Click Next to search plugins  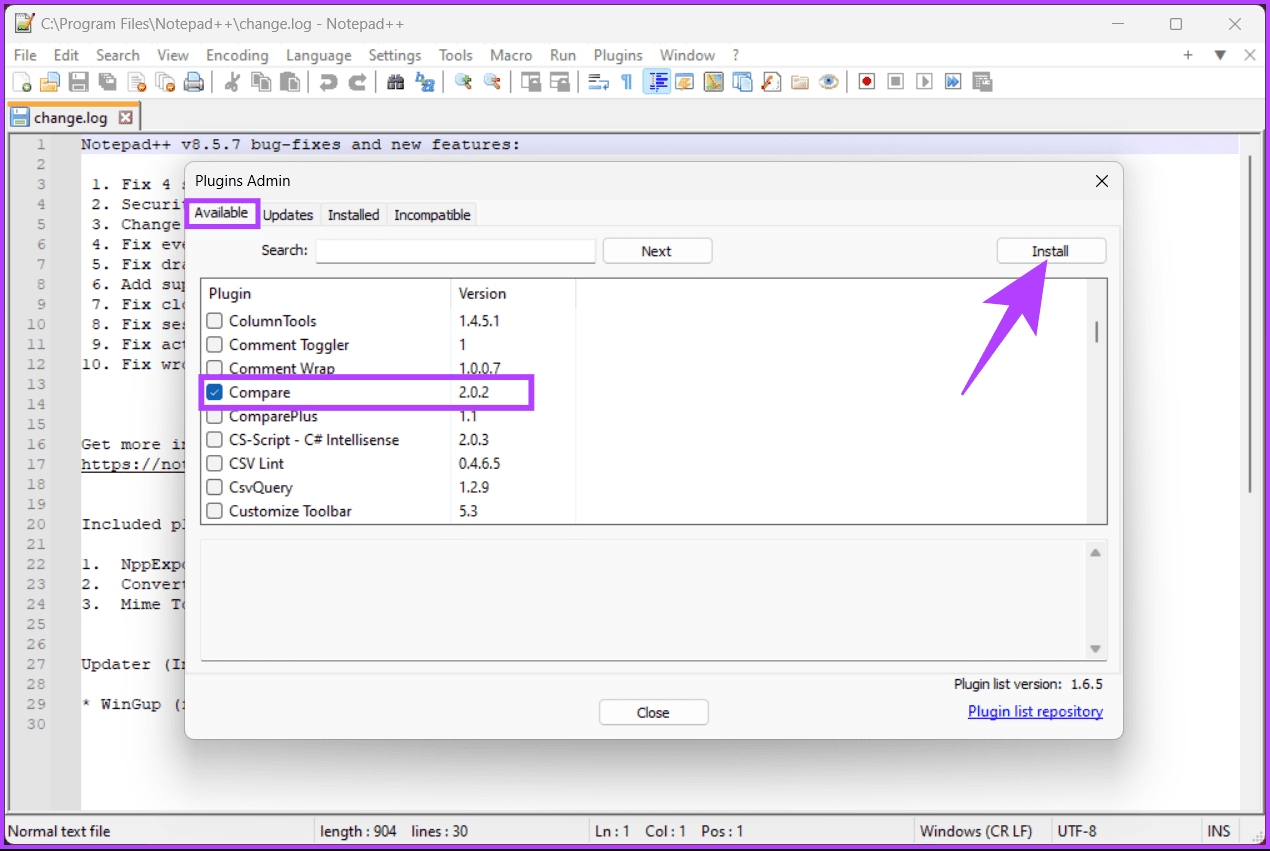657,250
